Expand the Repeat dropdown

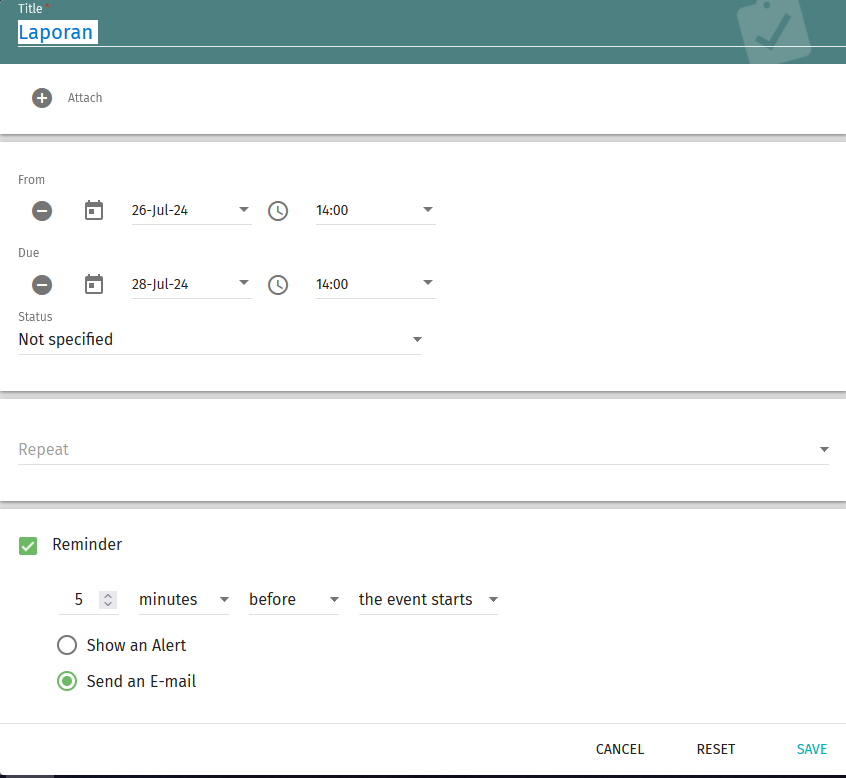423,450
